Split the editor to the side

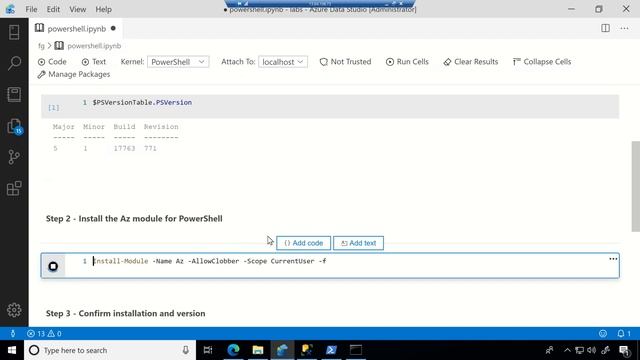605,28
